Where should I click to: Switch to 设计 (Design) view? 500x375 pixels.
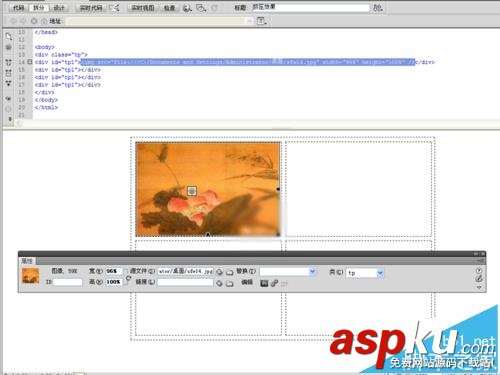(x=59, y=8)
